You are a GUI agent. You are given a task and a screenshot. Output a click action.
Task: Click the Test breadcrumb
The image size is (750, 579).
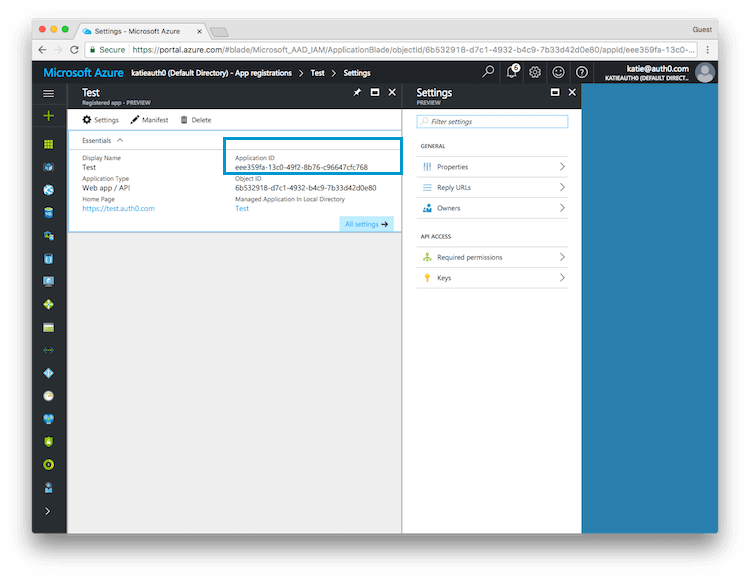pyautogui.click(x=317, y=73)
